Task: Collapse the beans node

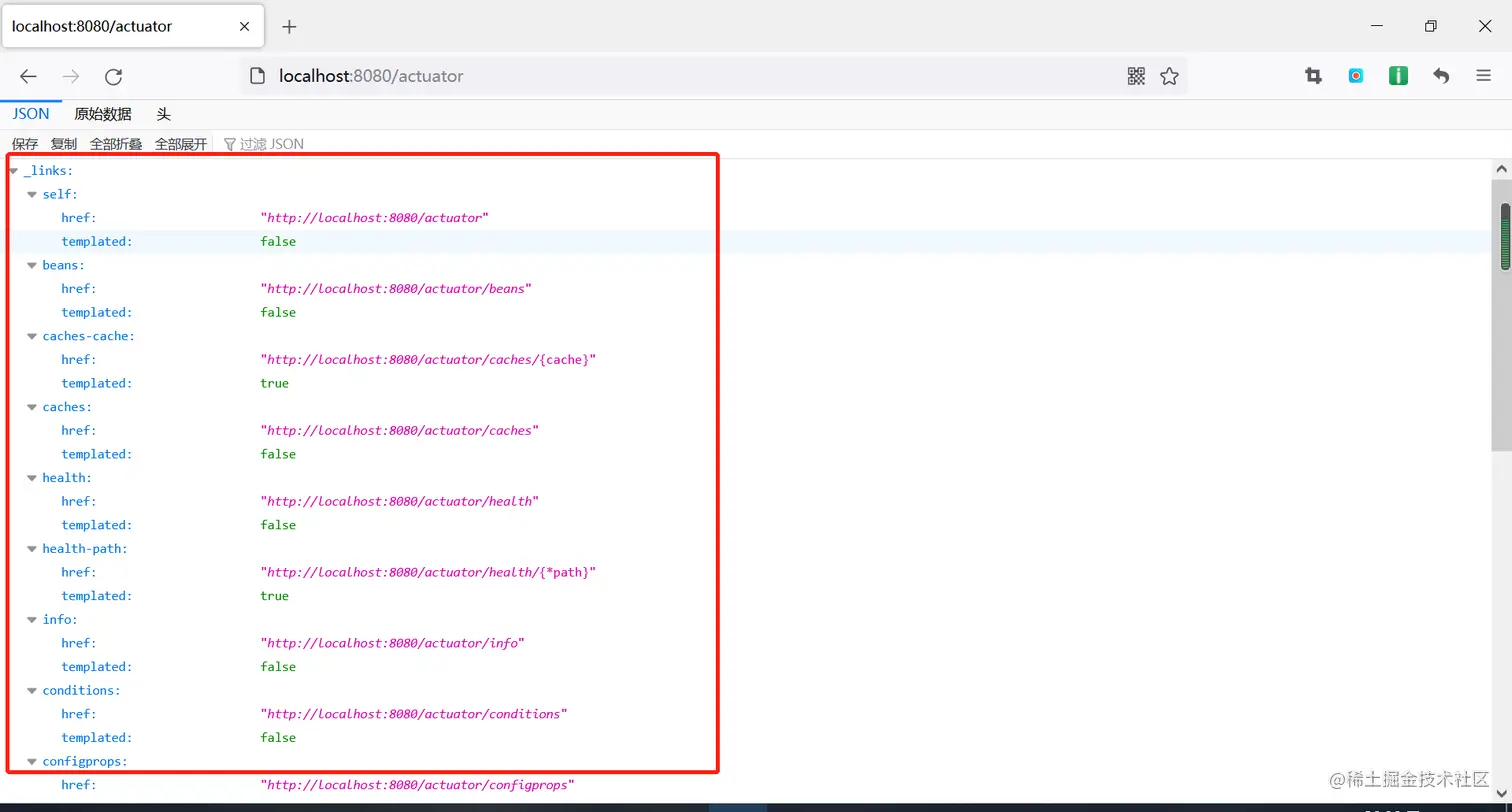Action: (32, 266)
